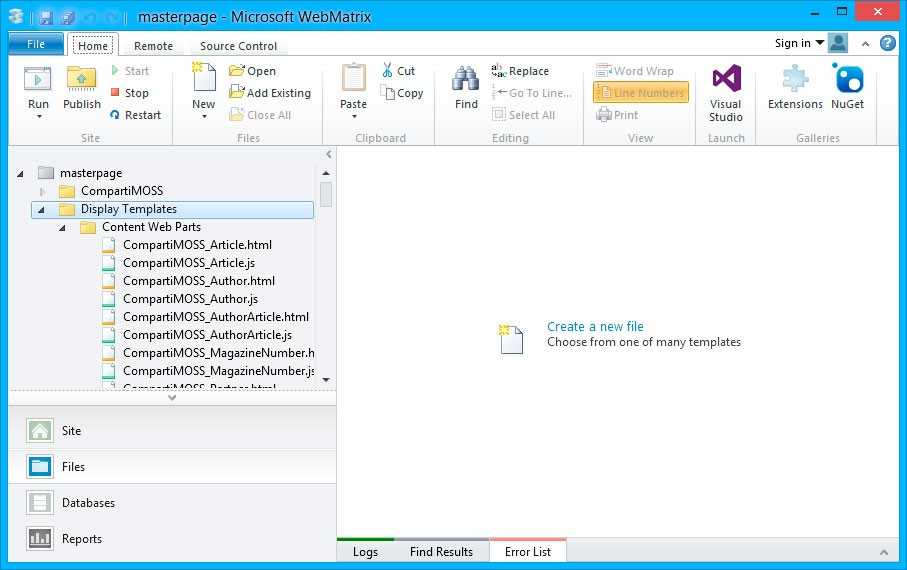Click Select All in Editing group

523,115
